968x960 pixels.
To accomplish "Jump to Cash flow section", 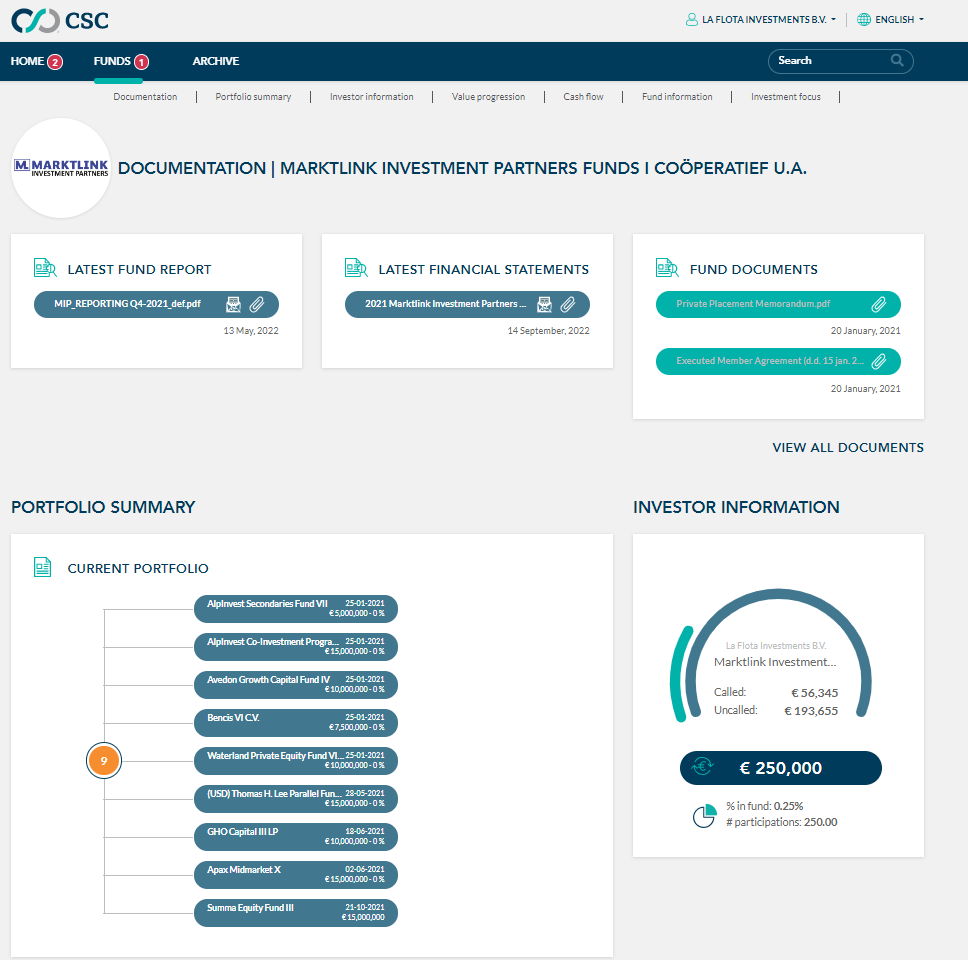I will point(583,97).
